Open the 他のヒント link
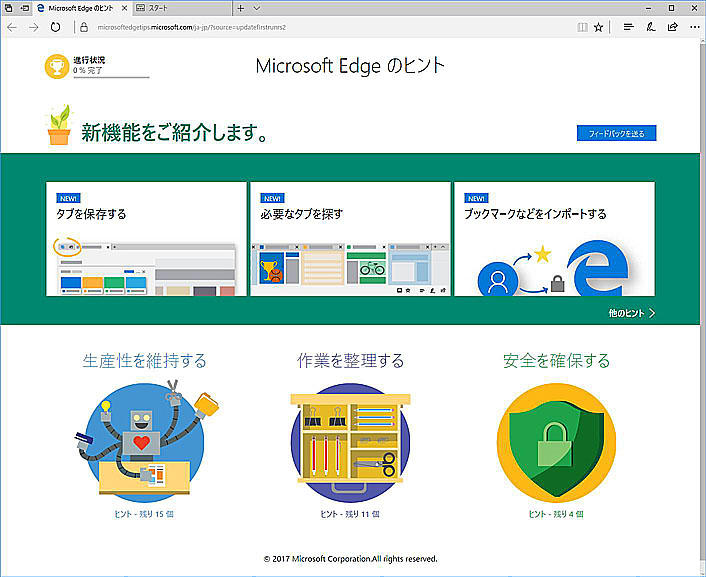 click(631, 313)
